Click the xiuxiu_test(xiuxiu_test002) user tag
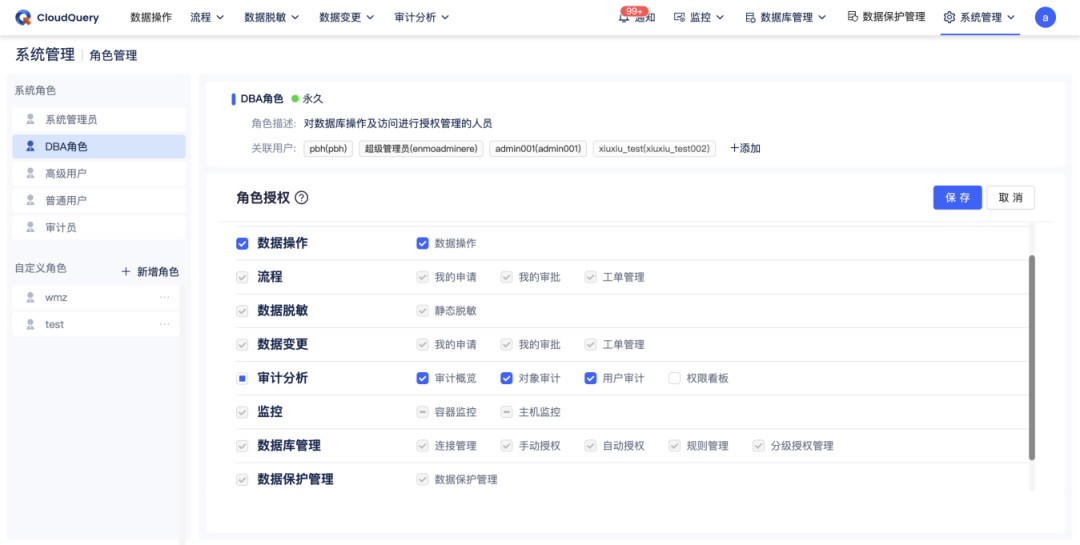The width and height of the screenshot is (1080, 545). point(654,148)
